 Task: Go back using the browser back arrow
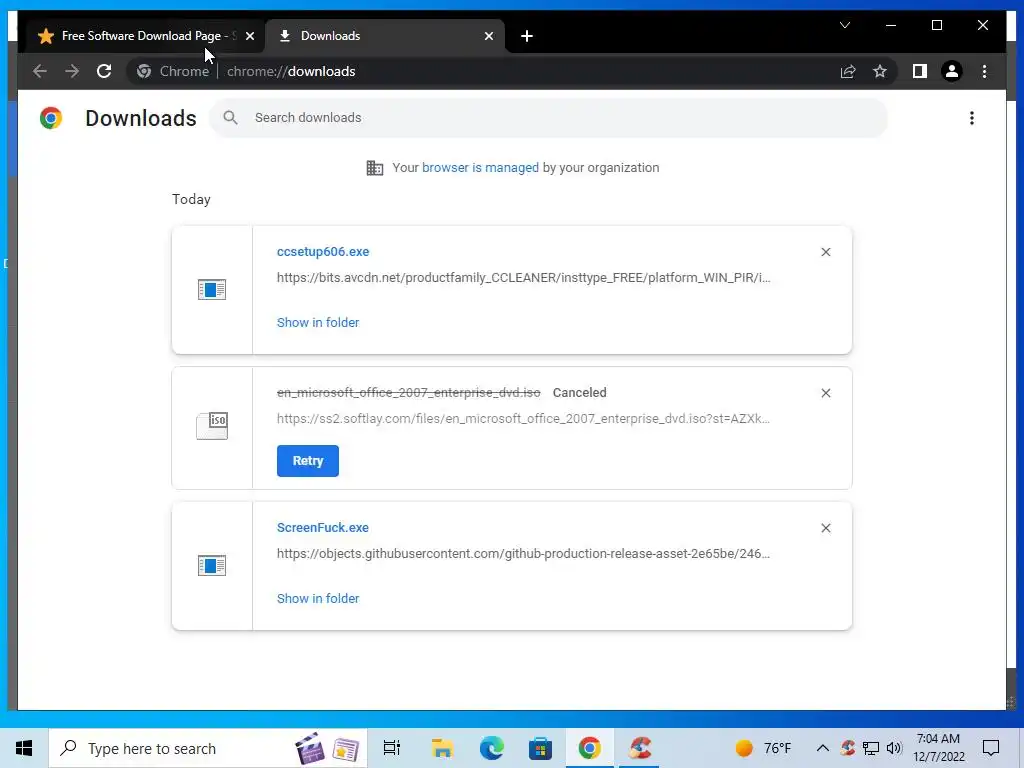[40, 71]
